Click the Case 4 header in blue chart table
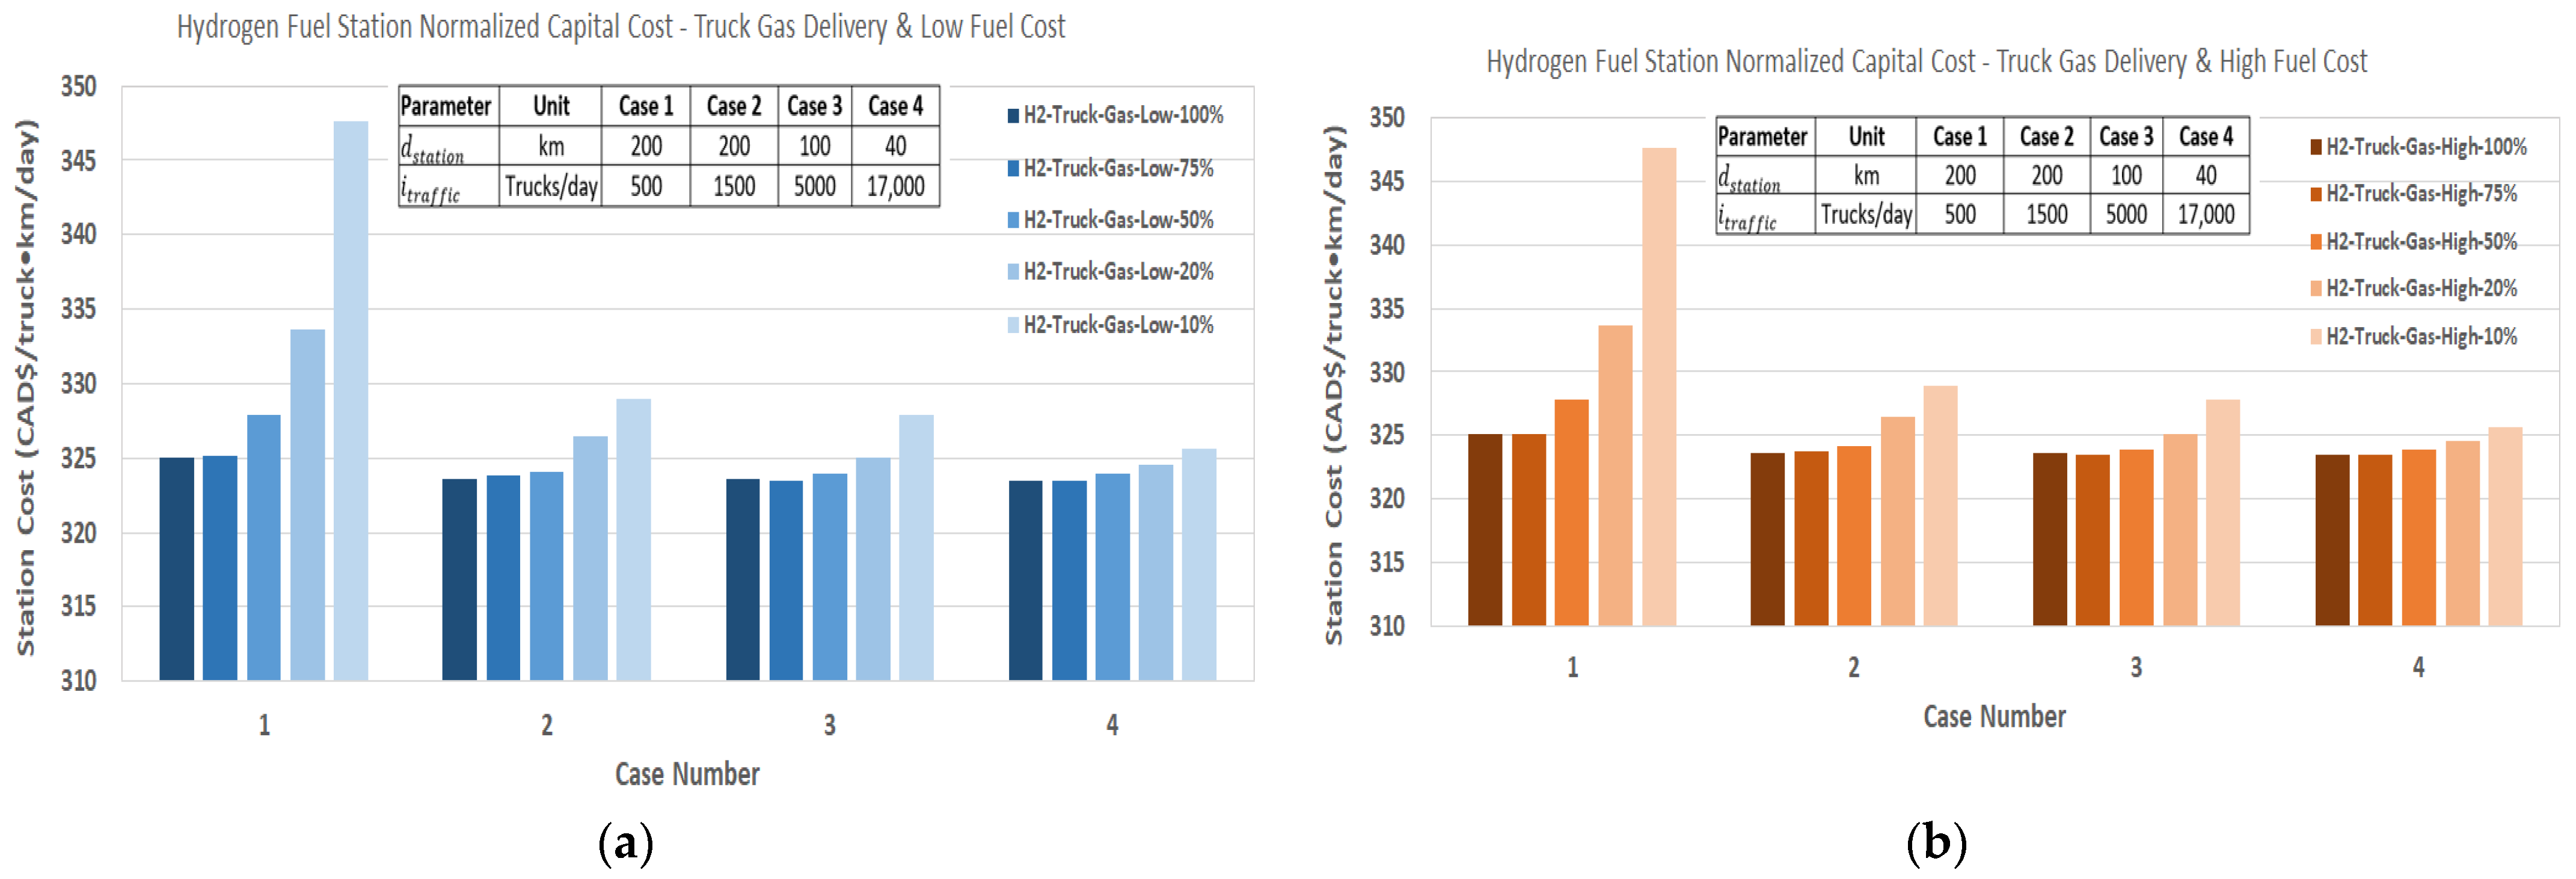 tap(895, 106)
